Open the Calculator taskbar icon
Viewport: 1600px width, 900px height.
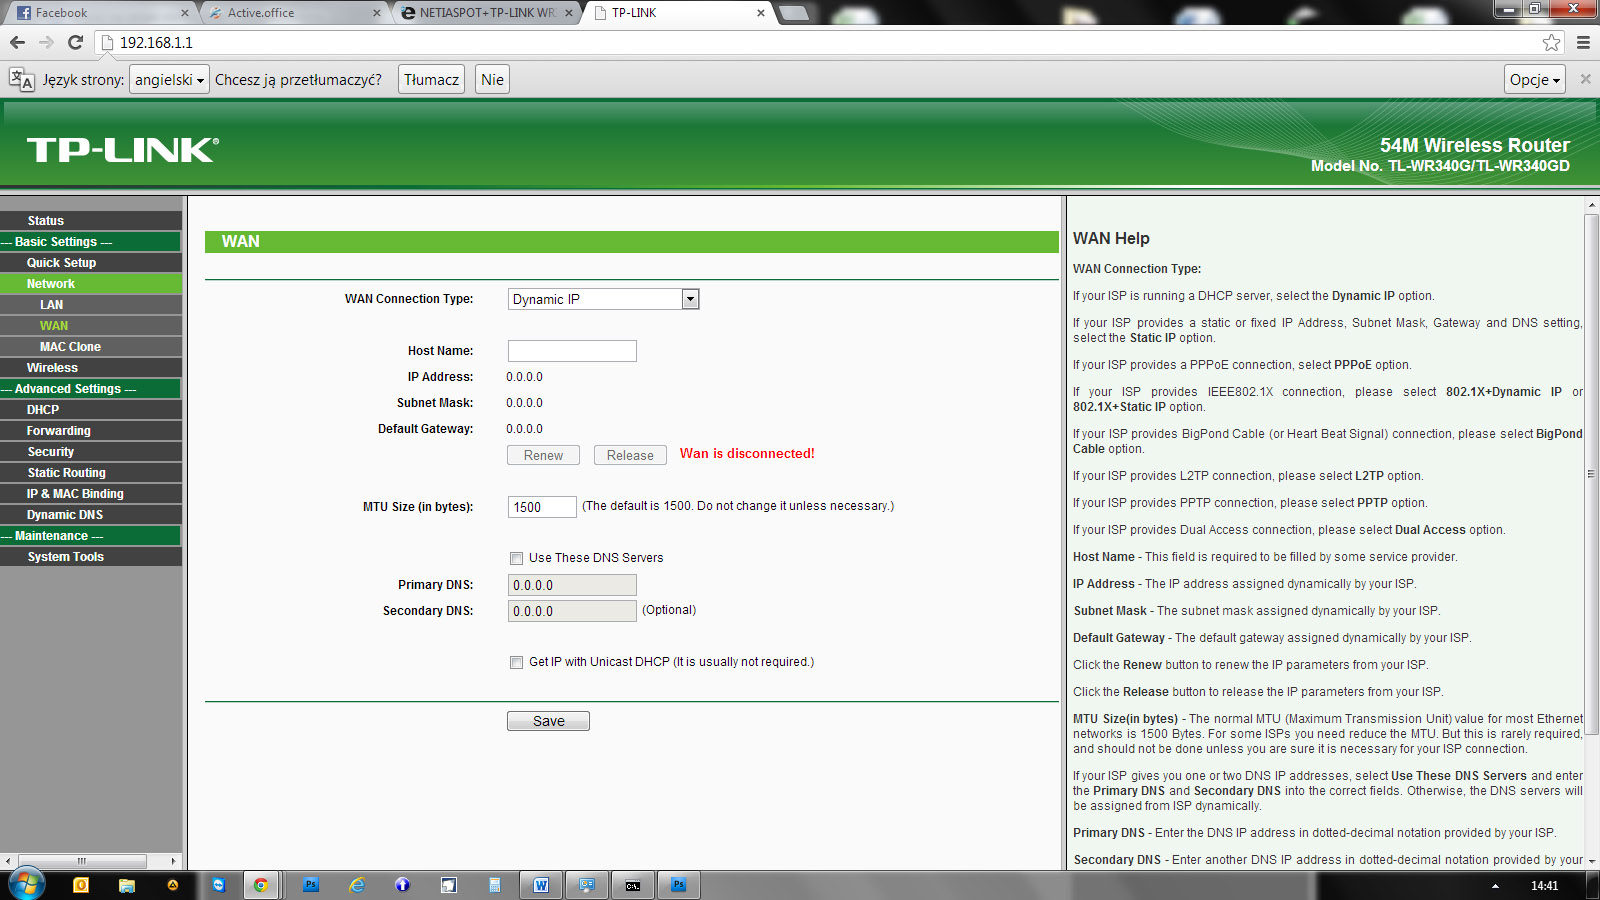495,885
